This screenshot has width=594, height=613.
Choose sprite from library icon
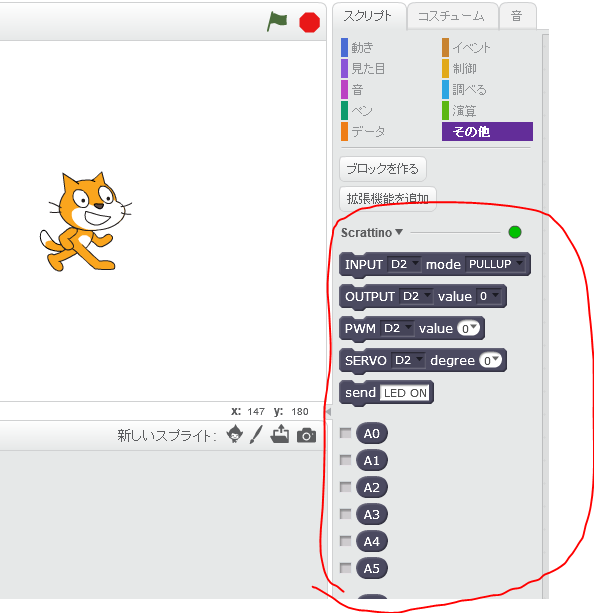click(x=235, y=434)
